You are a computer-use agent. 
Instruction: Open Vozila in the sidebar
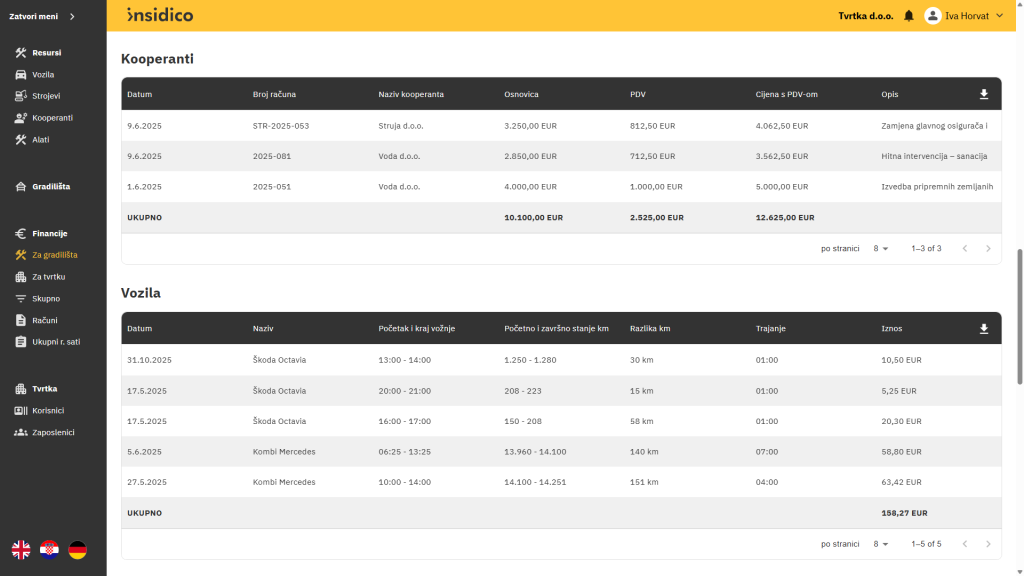(x=42, y=74)
